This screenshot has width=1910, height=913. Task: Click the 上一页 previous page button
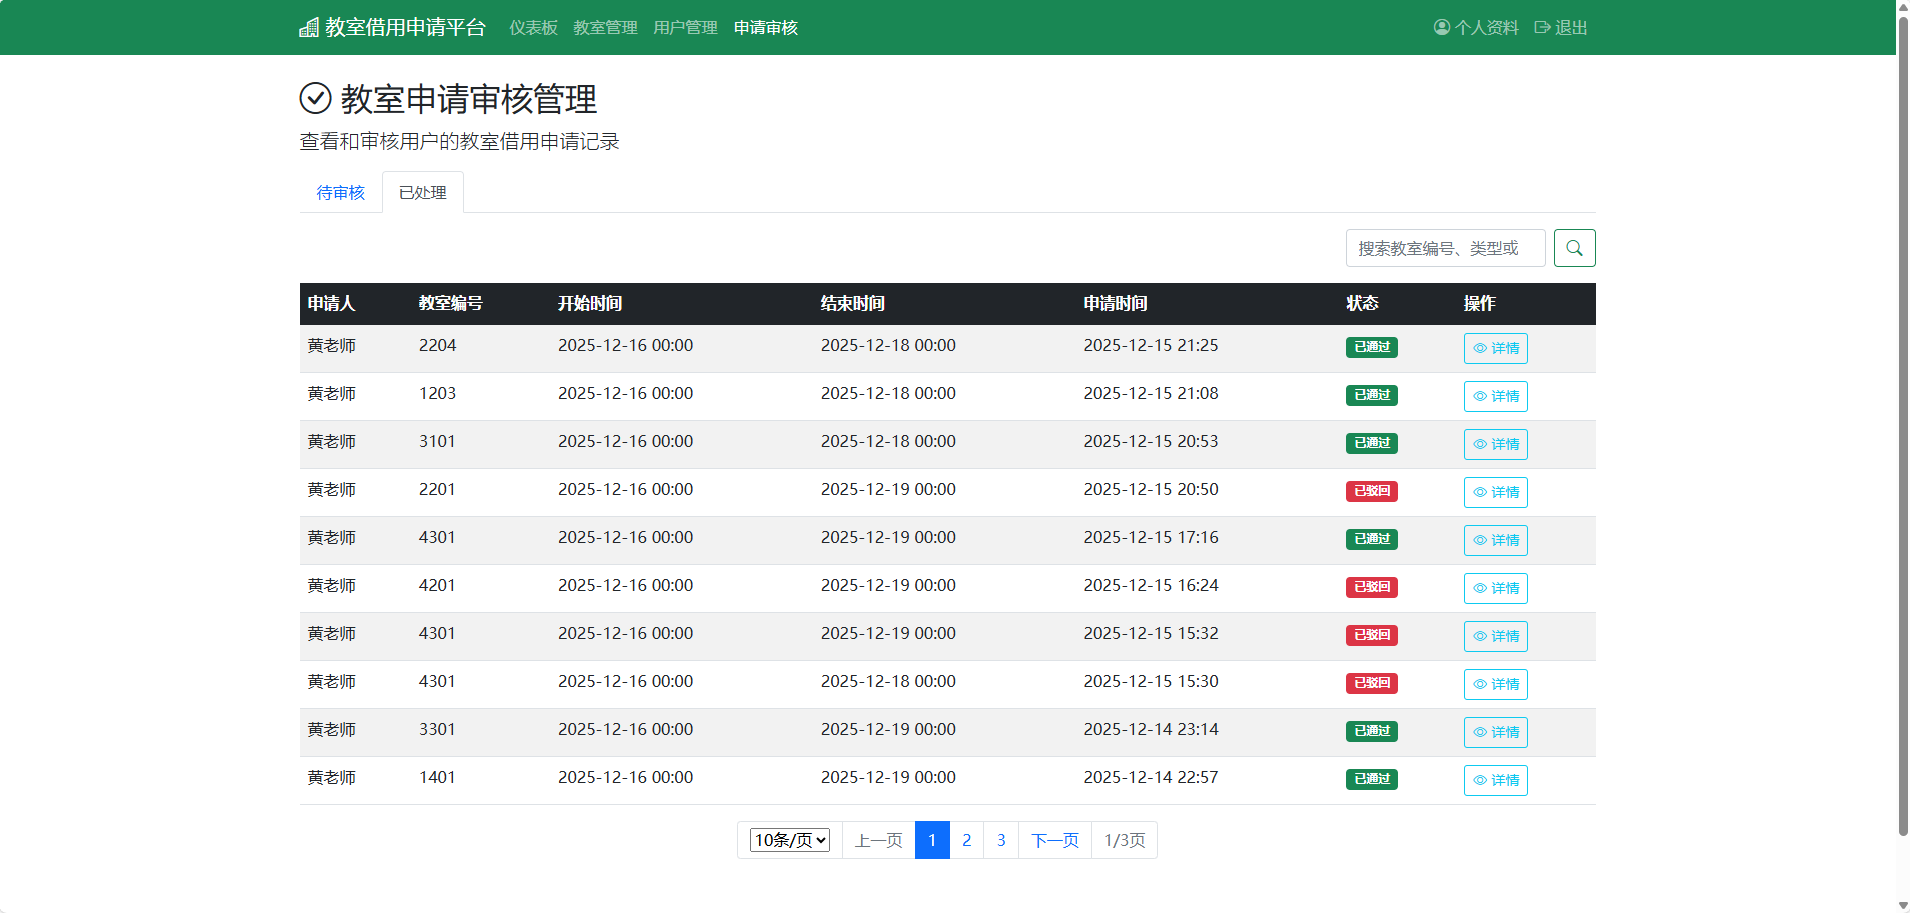click(879, 840)
